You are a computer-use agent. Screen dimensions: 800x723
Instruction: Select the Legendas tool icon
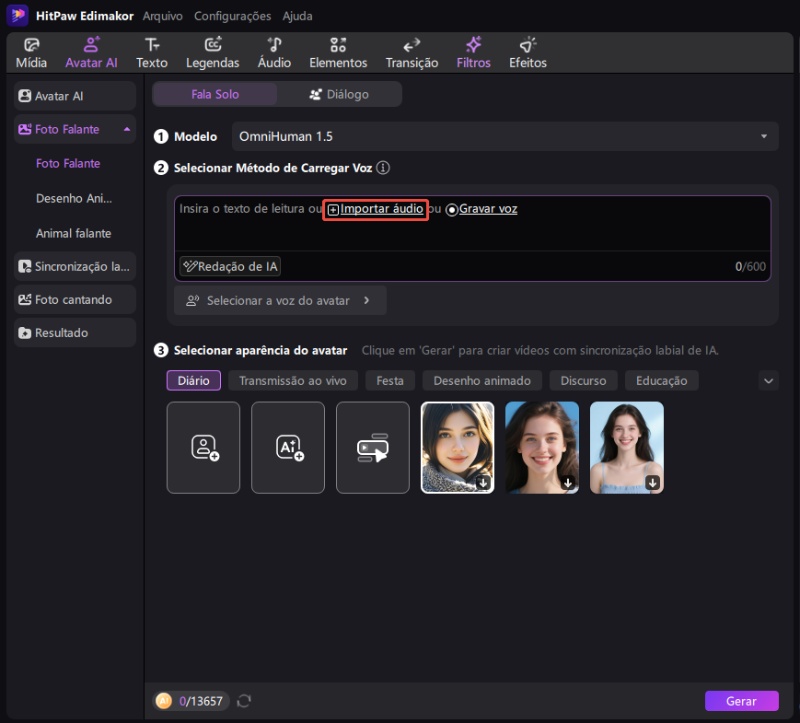pyautogui.click(x=212, y=53)
